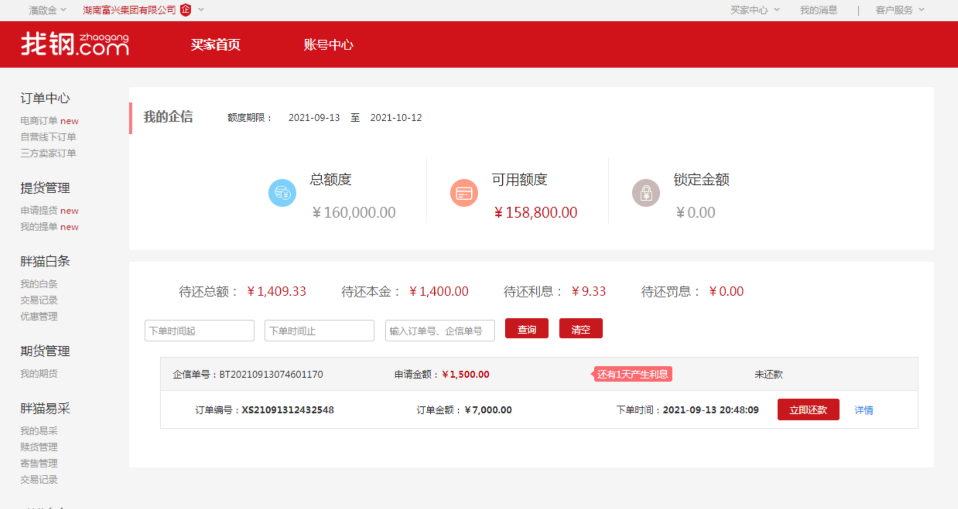Open the 潘啟金 user dropdown
The width and height of the screenshot is (958, 509).
point(48,10)
